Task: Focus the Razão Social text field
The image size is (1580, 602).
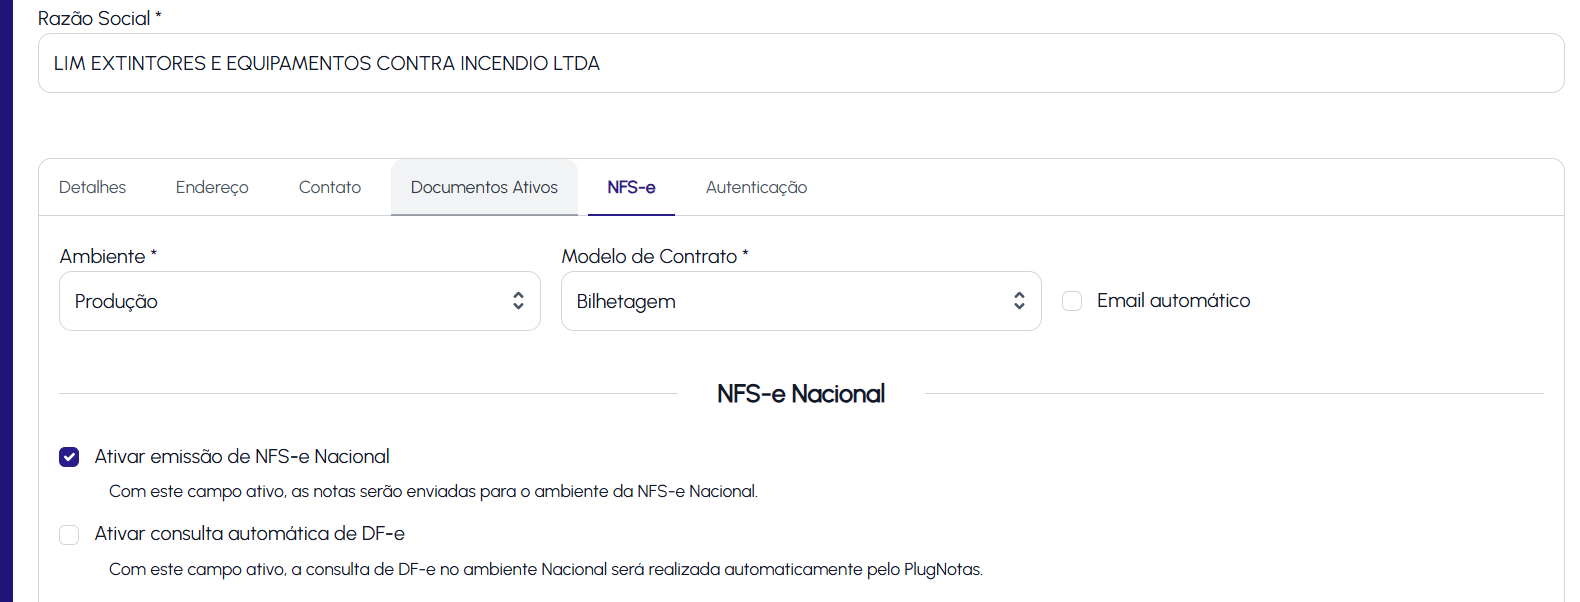Action: point(800,63)
